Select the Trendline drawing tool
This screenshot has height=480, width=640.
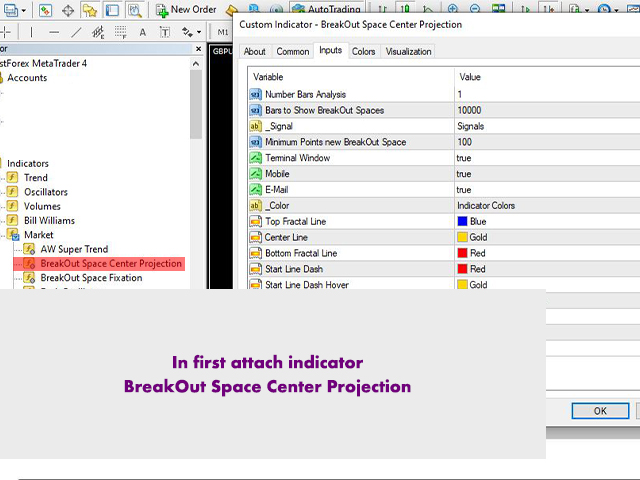76,32
